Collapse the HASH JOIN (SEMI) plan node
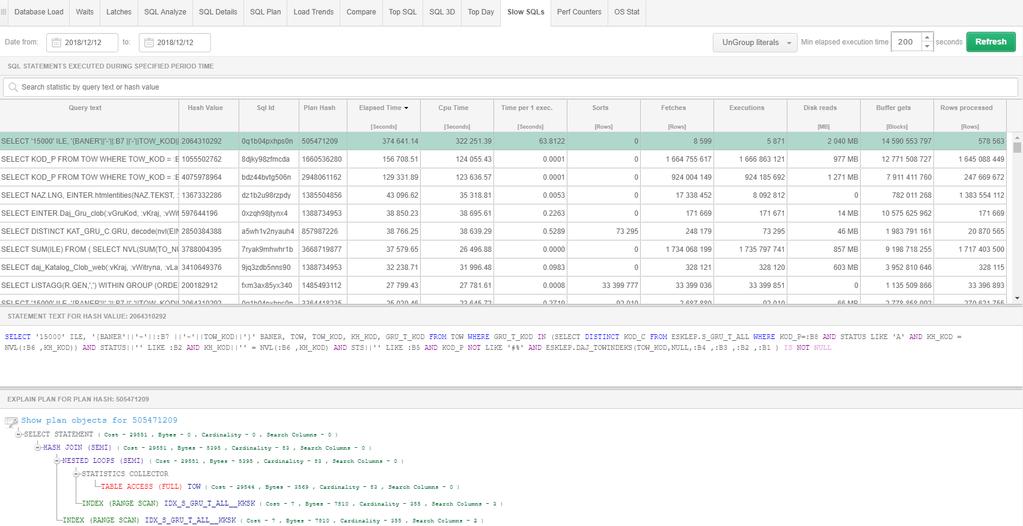This screenshot has height=526, width=1023. (38, 448)
